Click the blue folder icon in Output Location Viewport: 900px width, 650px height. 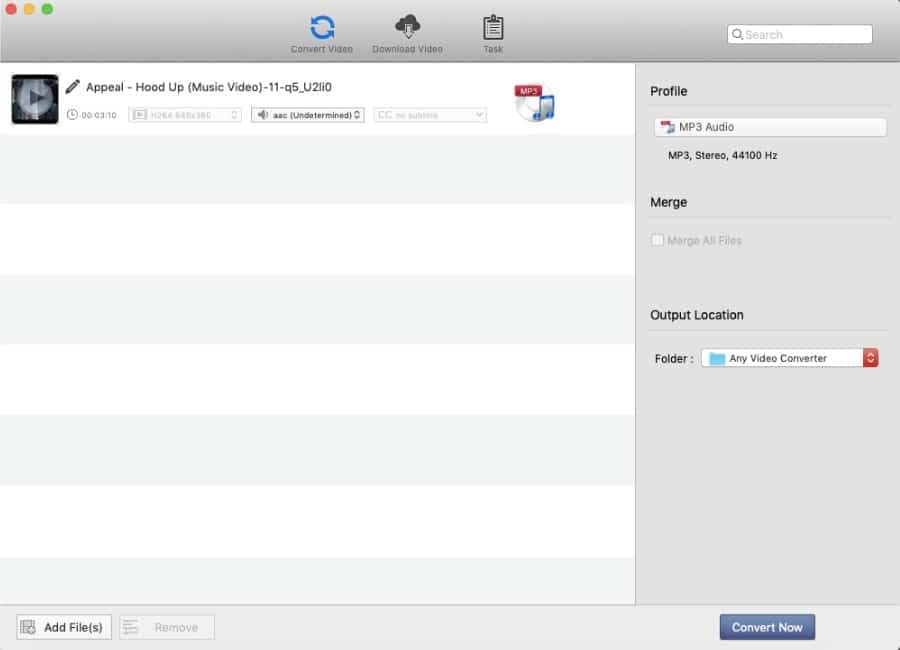[717, 358]
